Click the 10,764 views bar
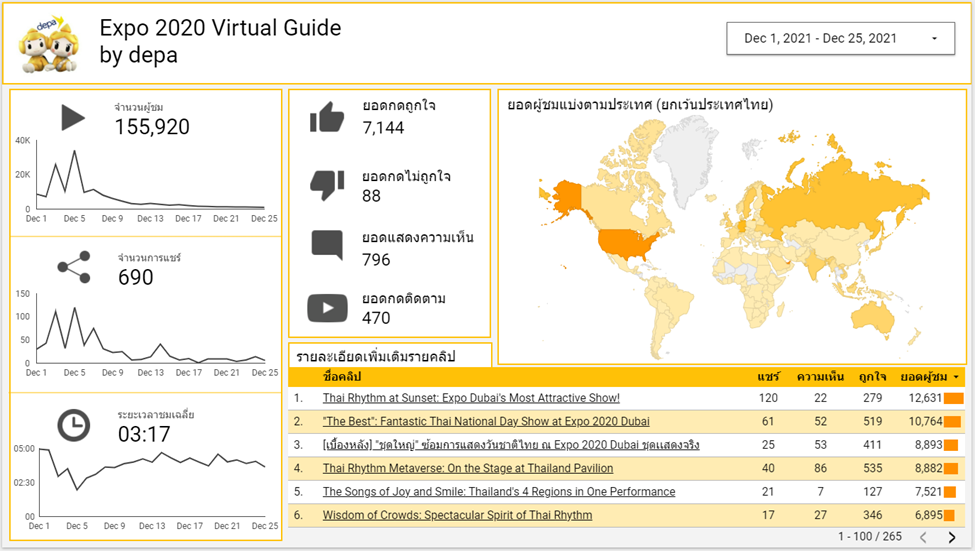The height and width of the screenshot is (551, 975). [x=952, y=422]
